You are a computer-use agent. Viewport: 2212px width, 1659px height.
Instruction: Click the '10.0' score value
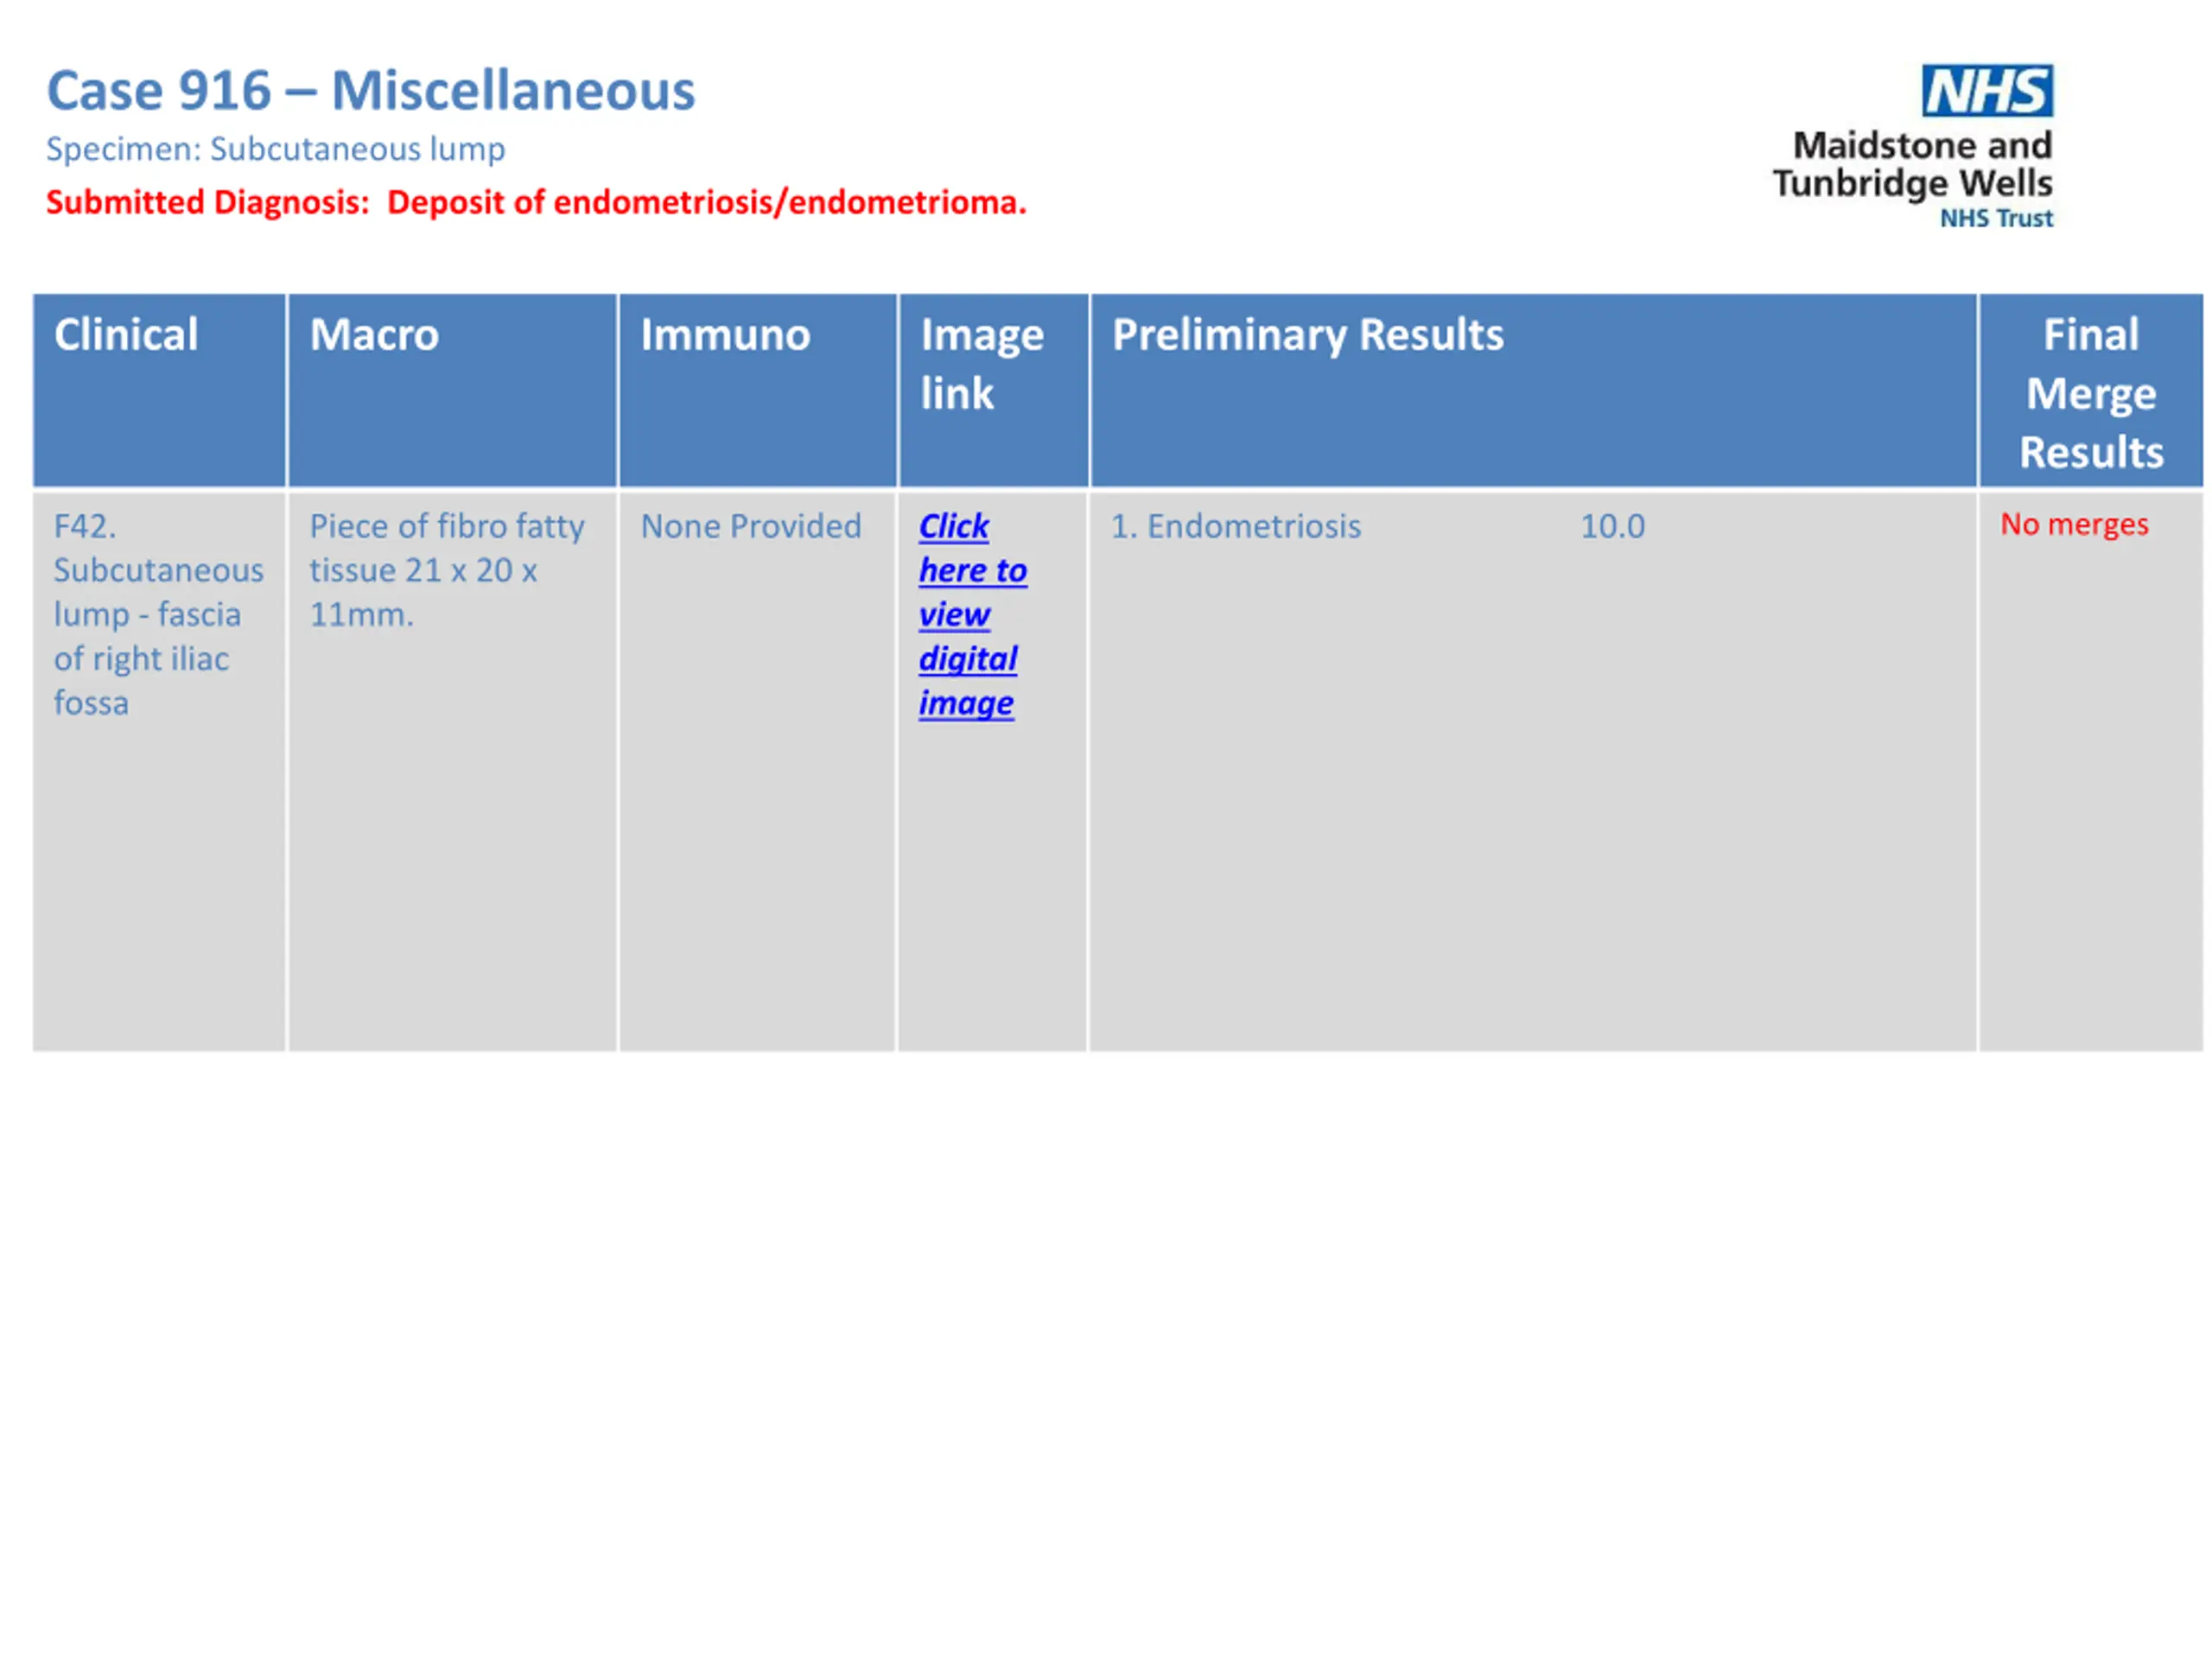pyautogui.click(x=1612, y=526)
